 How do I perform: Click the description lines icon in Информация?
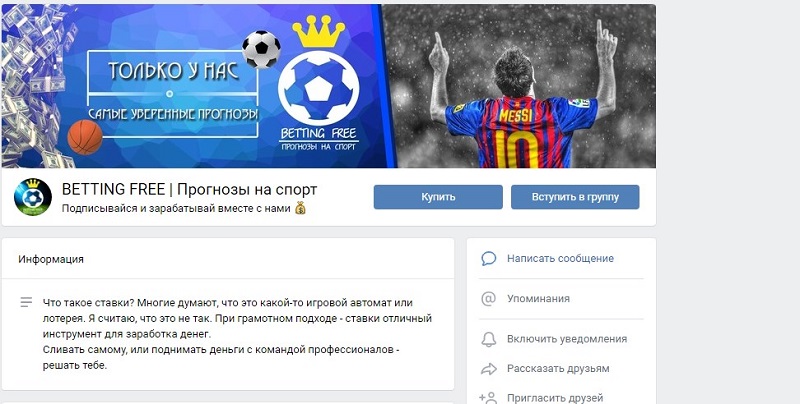(x=26, y=302)
